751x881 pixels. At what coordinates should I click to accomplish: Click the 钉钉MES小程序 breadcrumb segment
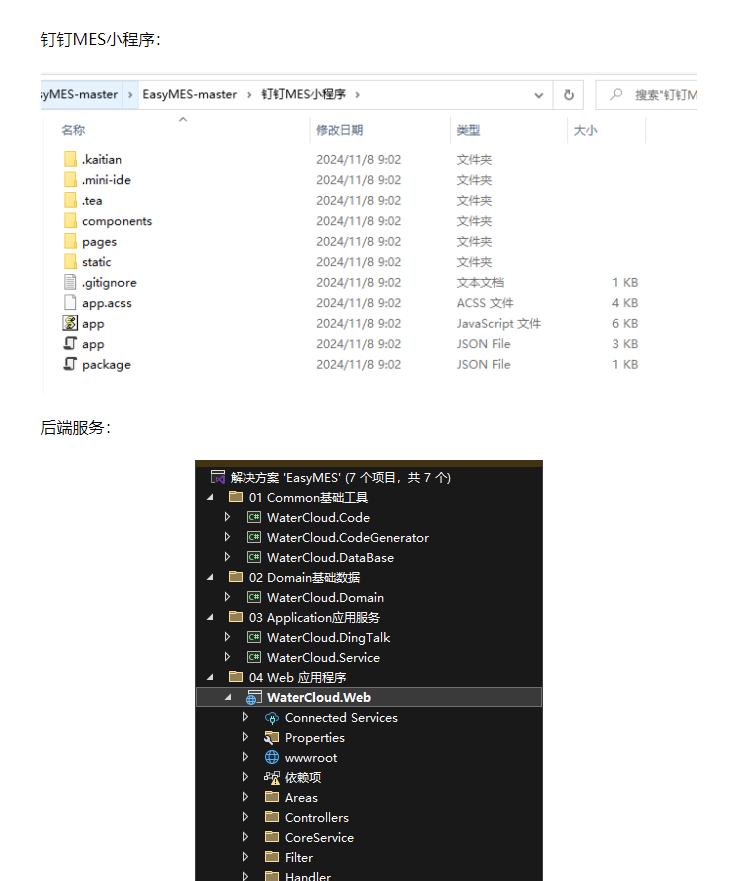click(x=303, y=94)
